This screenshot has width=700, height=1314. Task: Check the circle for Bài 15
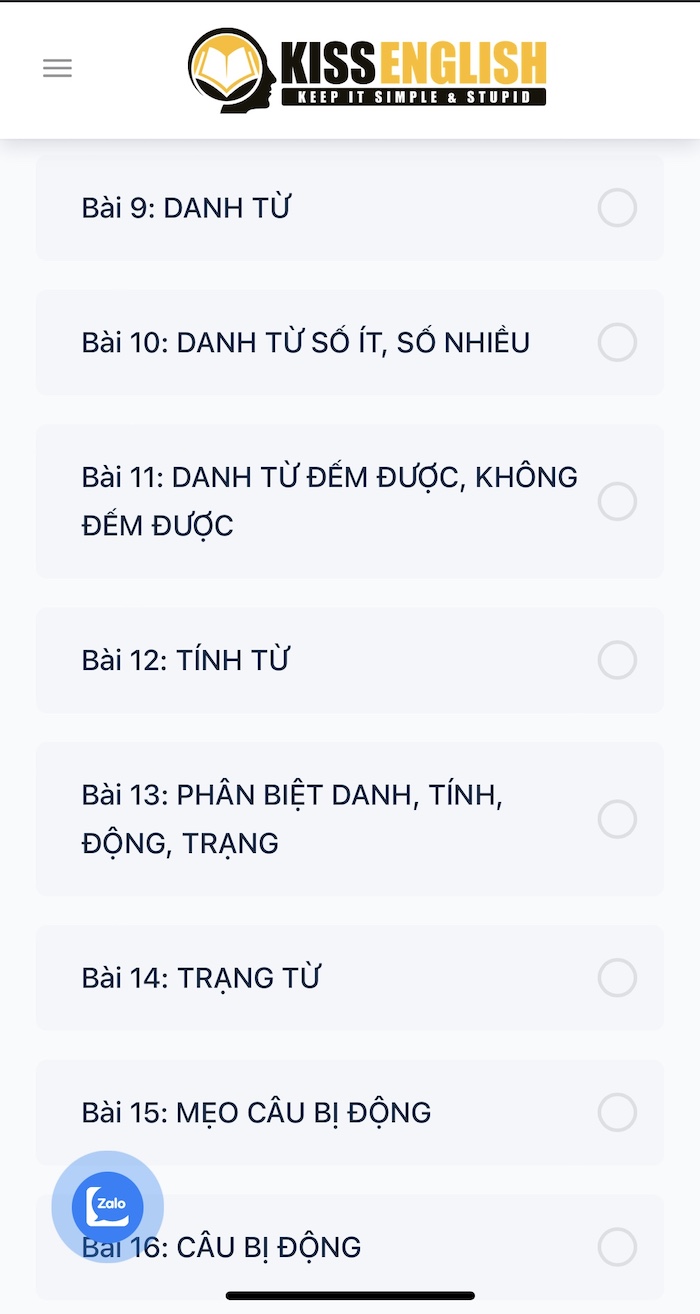coord(617,1112)
